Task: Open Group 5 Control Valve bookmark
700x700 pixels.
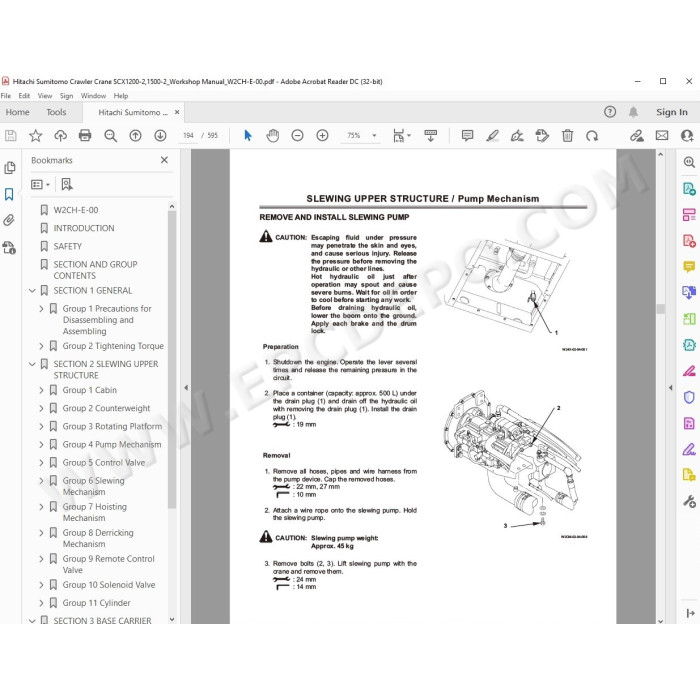Action: (104, 462)
